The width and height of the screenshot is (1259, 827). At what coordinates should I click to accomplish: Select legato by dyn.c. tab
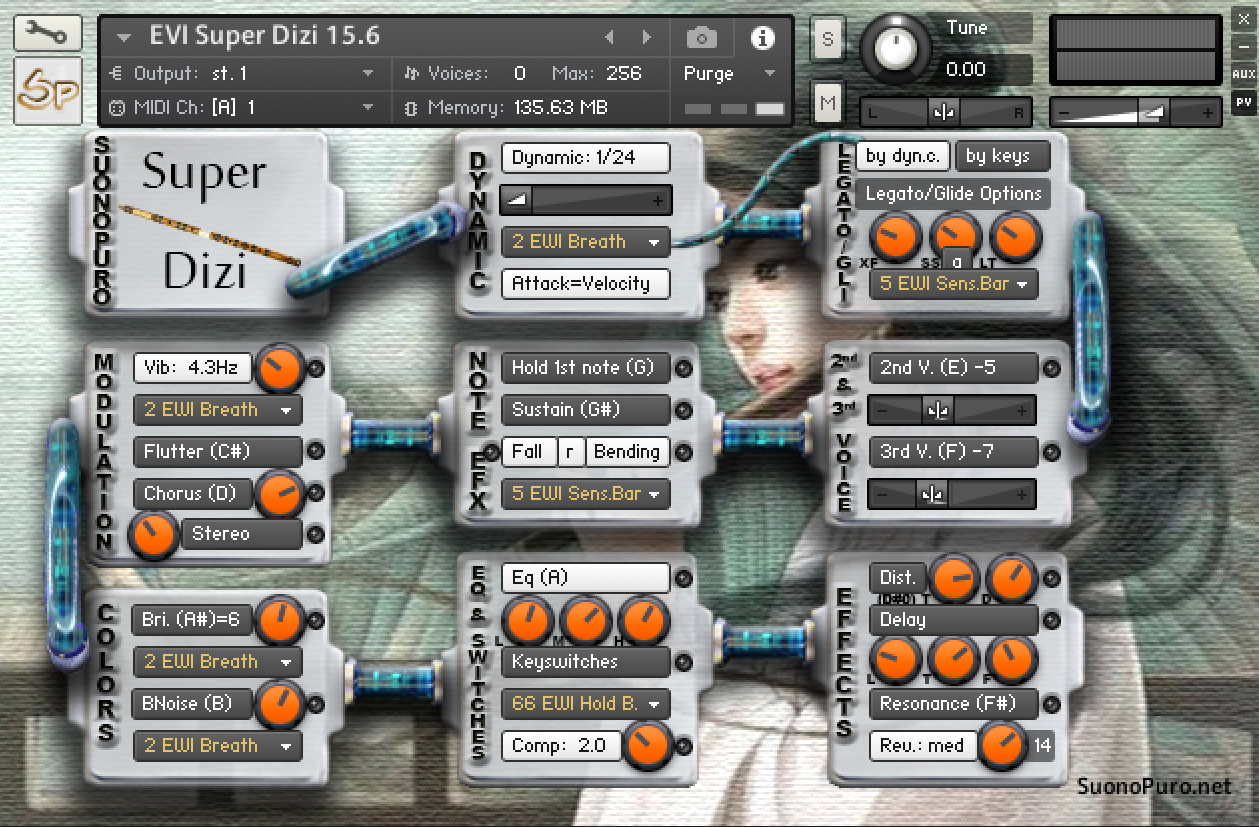[x=904, y=156]
